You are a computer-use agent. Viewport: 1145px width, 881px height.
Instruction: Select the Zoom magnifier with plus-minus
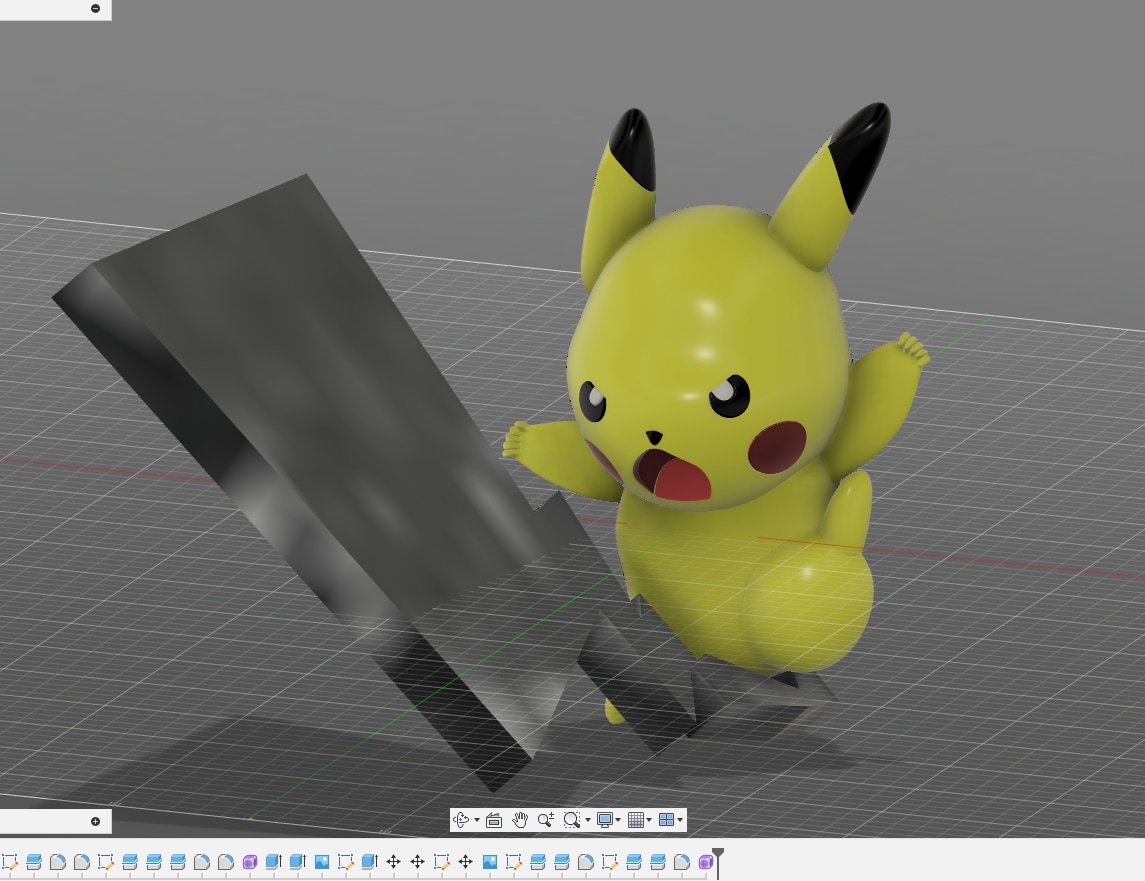pyautogui.click(x=545, y=820)
